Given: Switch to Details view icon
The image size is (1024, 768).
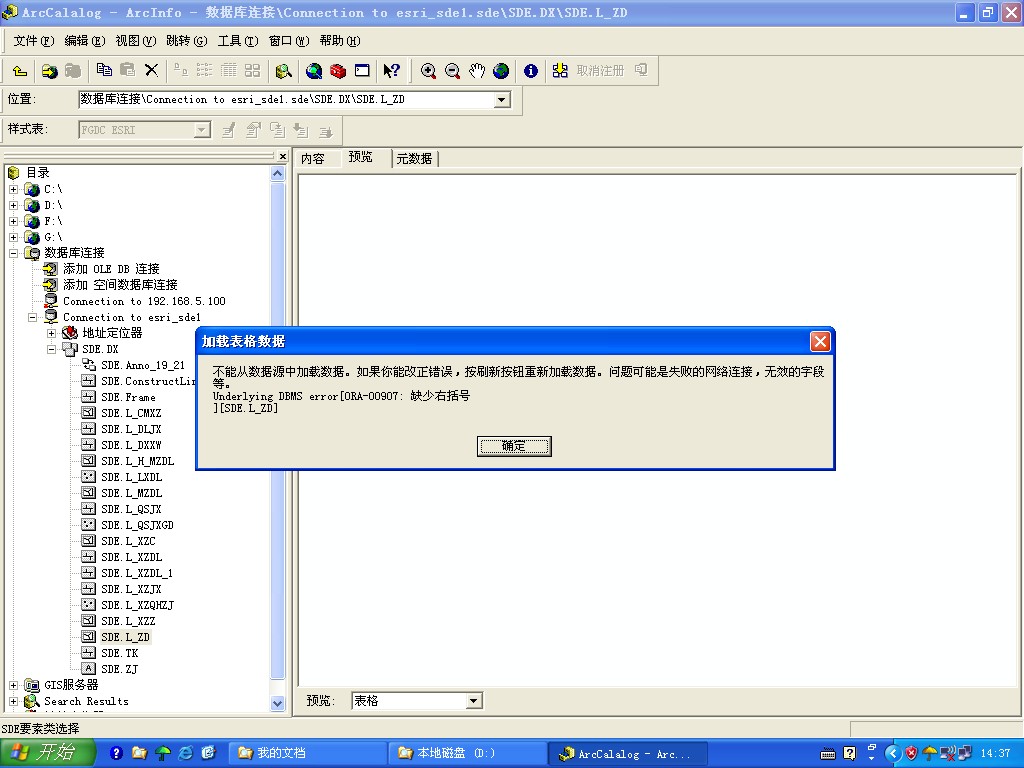Looking at the screenshot, I should tap(229, 71).
